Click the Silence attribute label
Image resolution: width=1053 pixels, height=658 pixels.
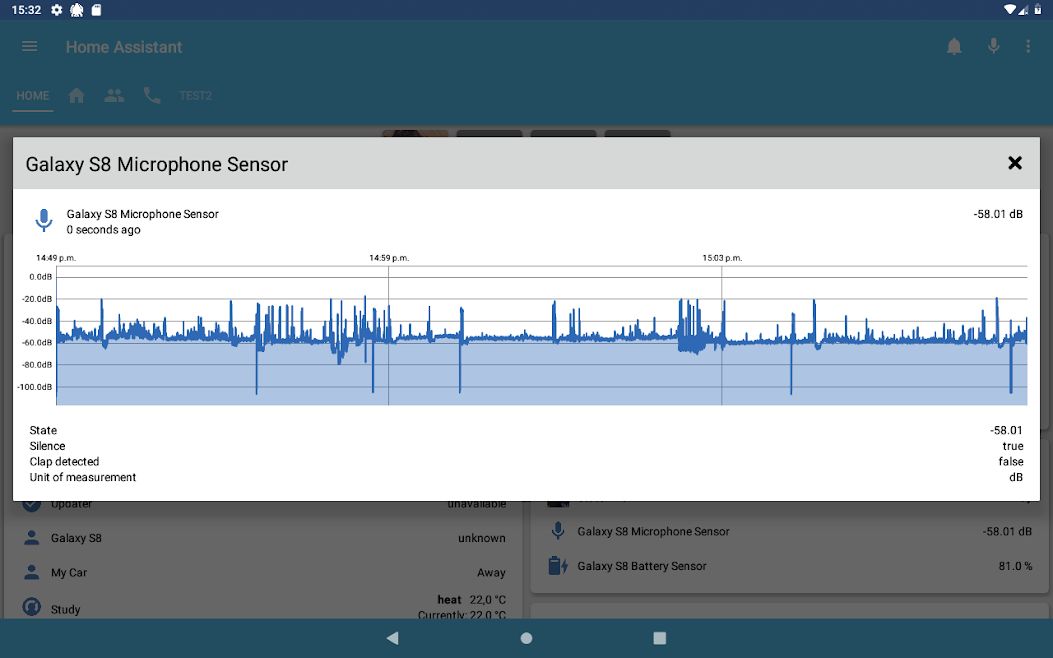48,446
